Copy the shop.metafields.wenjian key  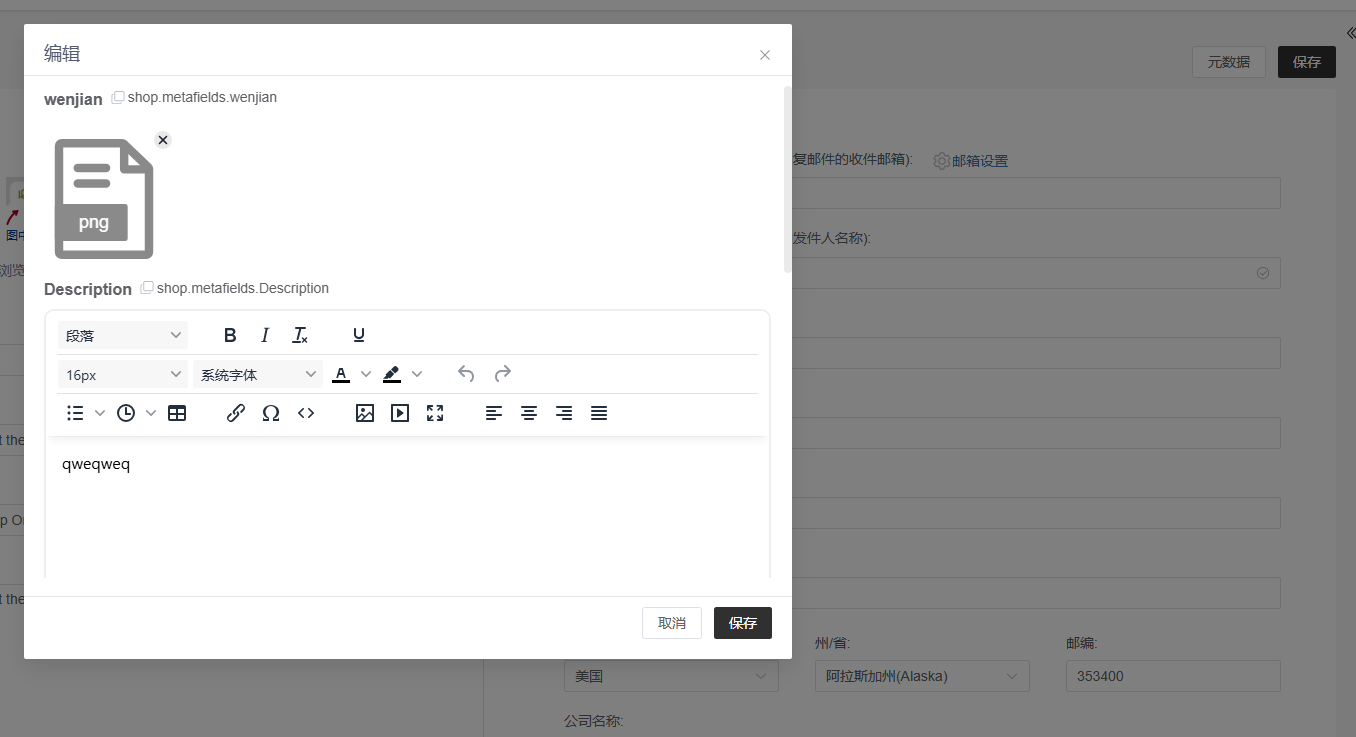pos(118,98)
